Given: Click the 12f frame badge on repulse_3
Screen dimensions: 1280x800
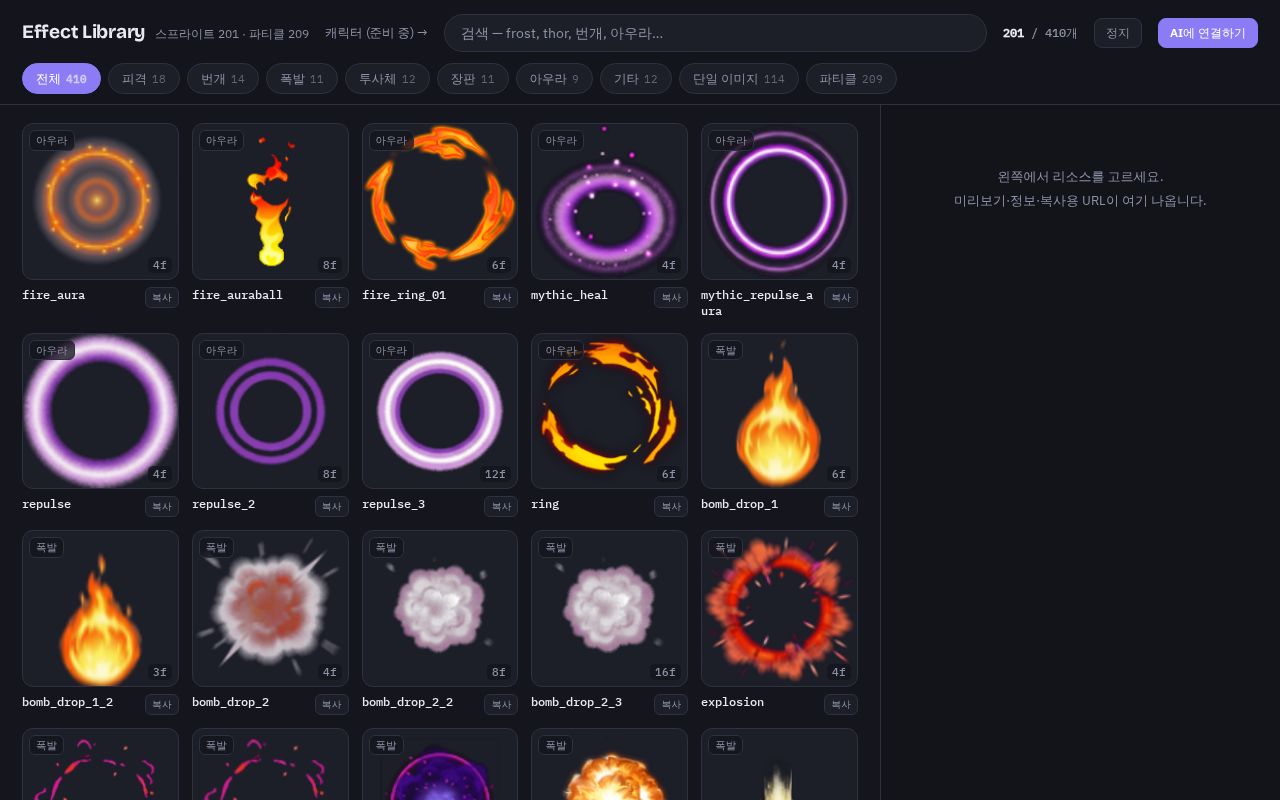Looking at the screenshot, I should pyautogui.click(x=496, y=474).
